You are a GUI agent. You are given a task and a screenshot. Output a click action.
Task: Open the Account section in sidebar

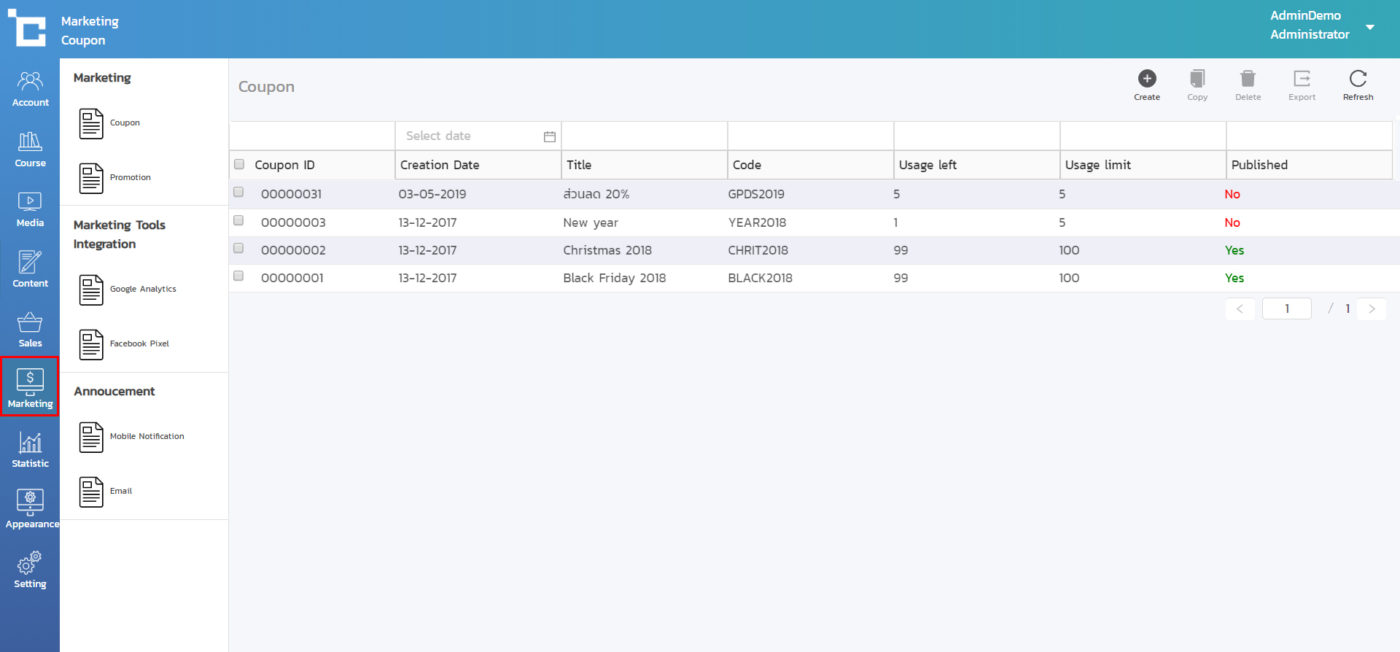tap(30, 88)
